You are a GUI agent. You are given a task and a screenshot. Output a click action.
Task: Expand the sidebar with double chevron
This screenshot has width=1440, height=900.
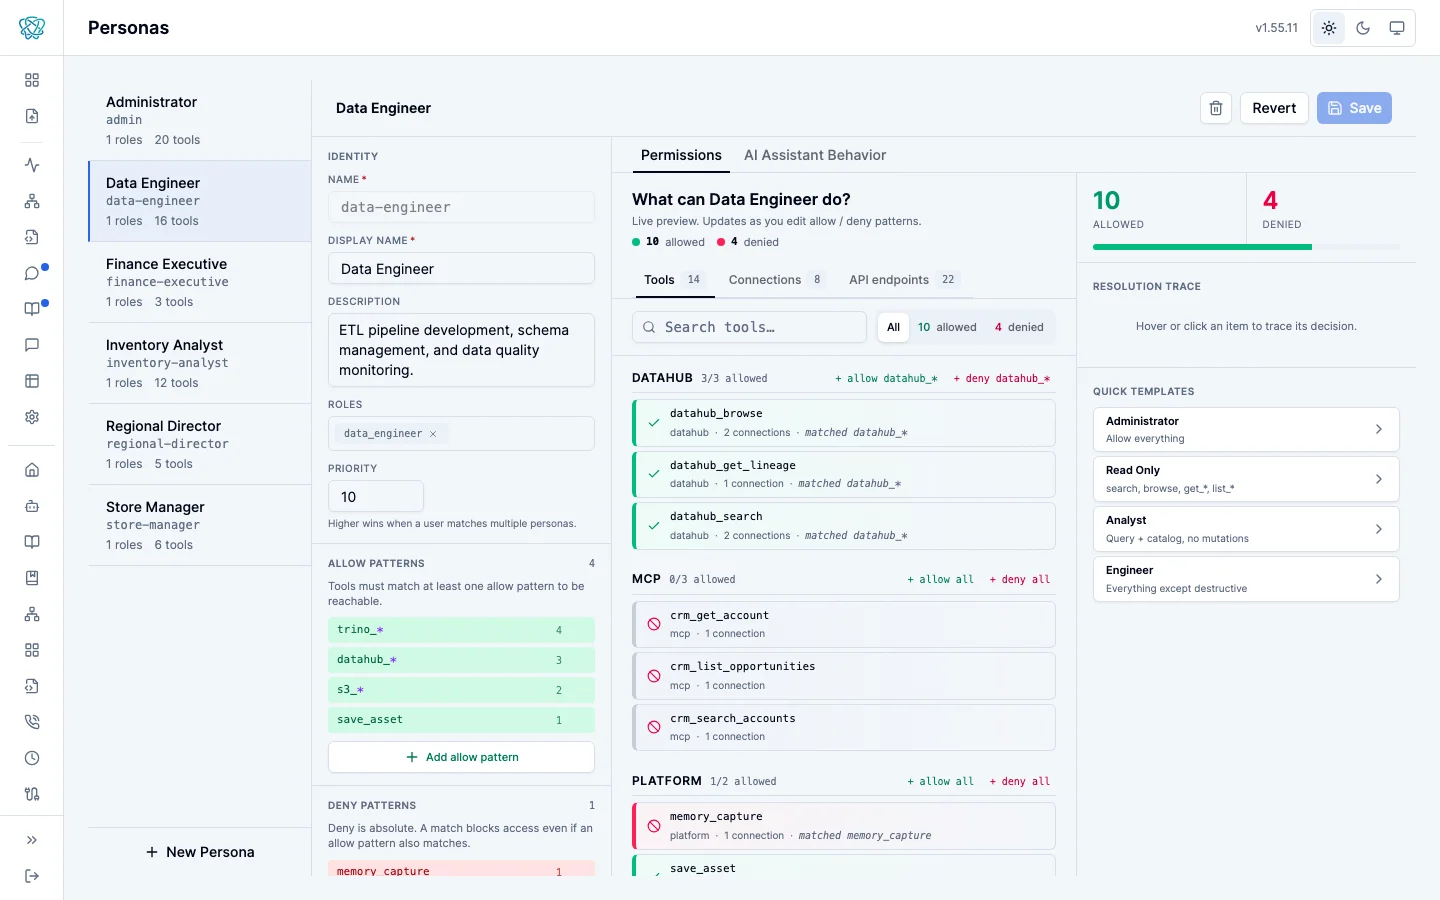point(32,840)
